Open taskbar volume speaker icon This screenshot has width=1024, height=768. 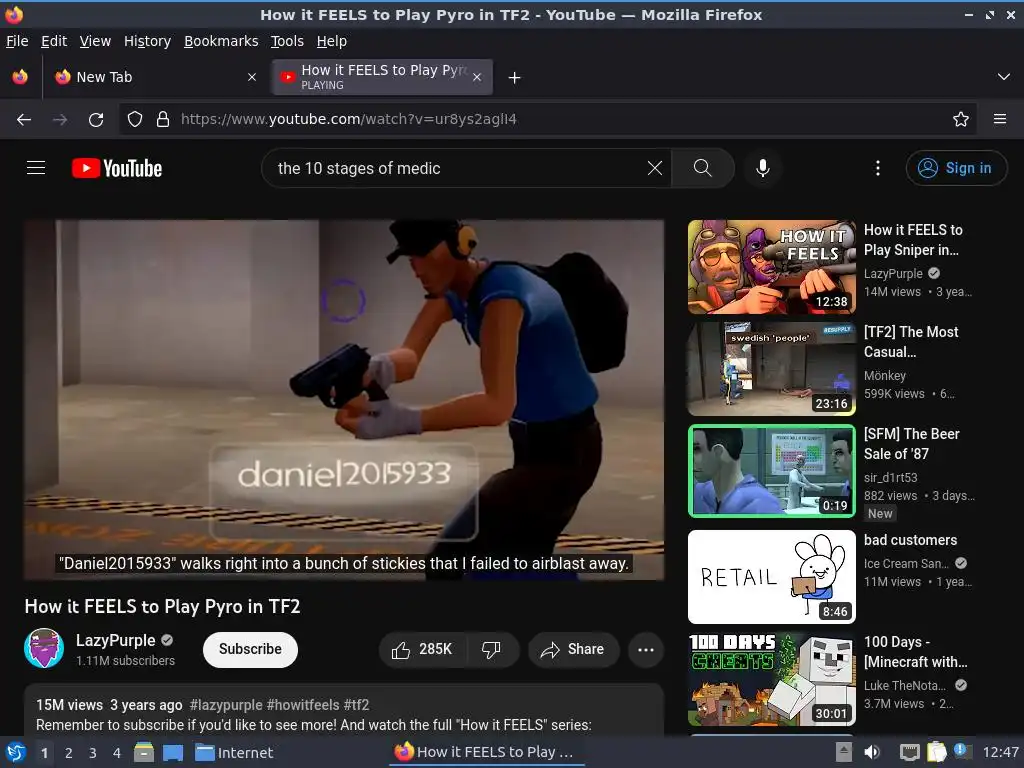click(871, 752)
